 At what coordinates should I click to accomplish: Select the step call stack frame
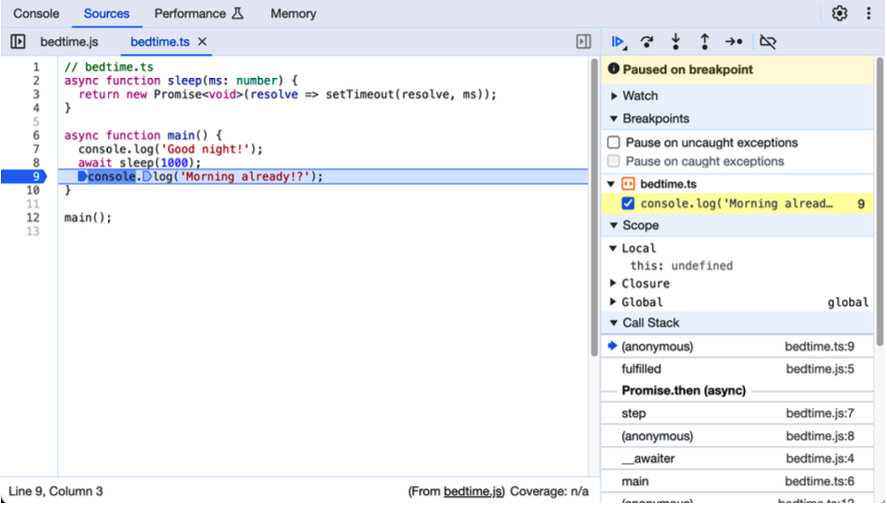tap(737, 414)
